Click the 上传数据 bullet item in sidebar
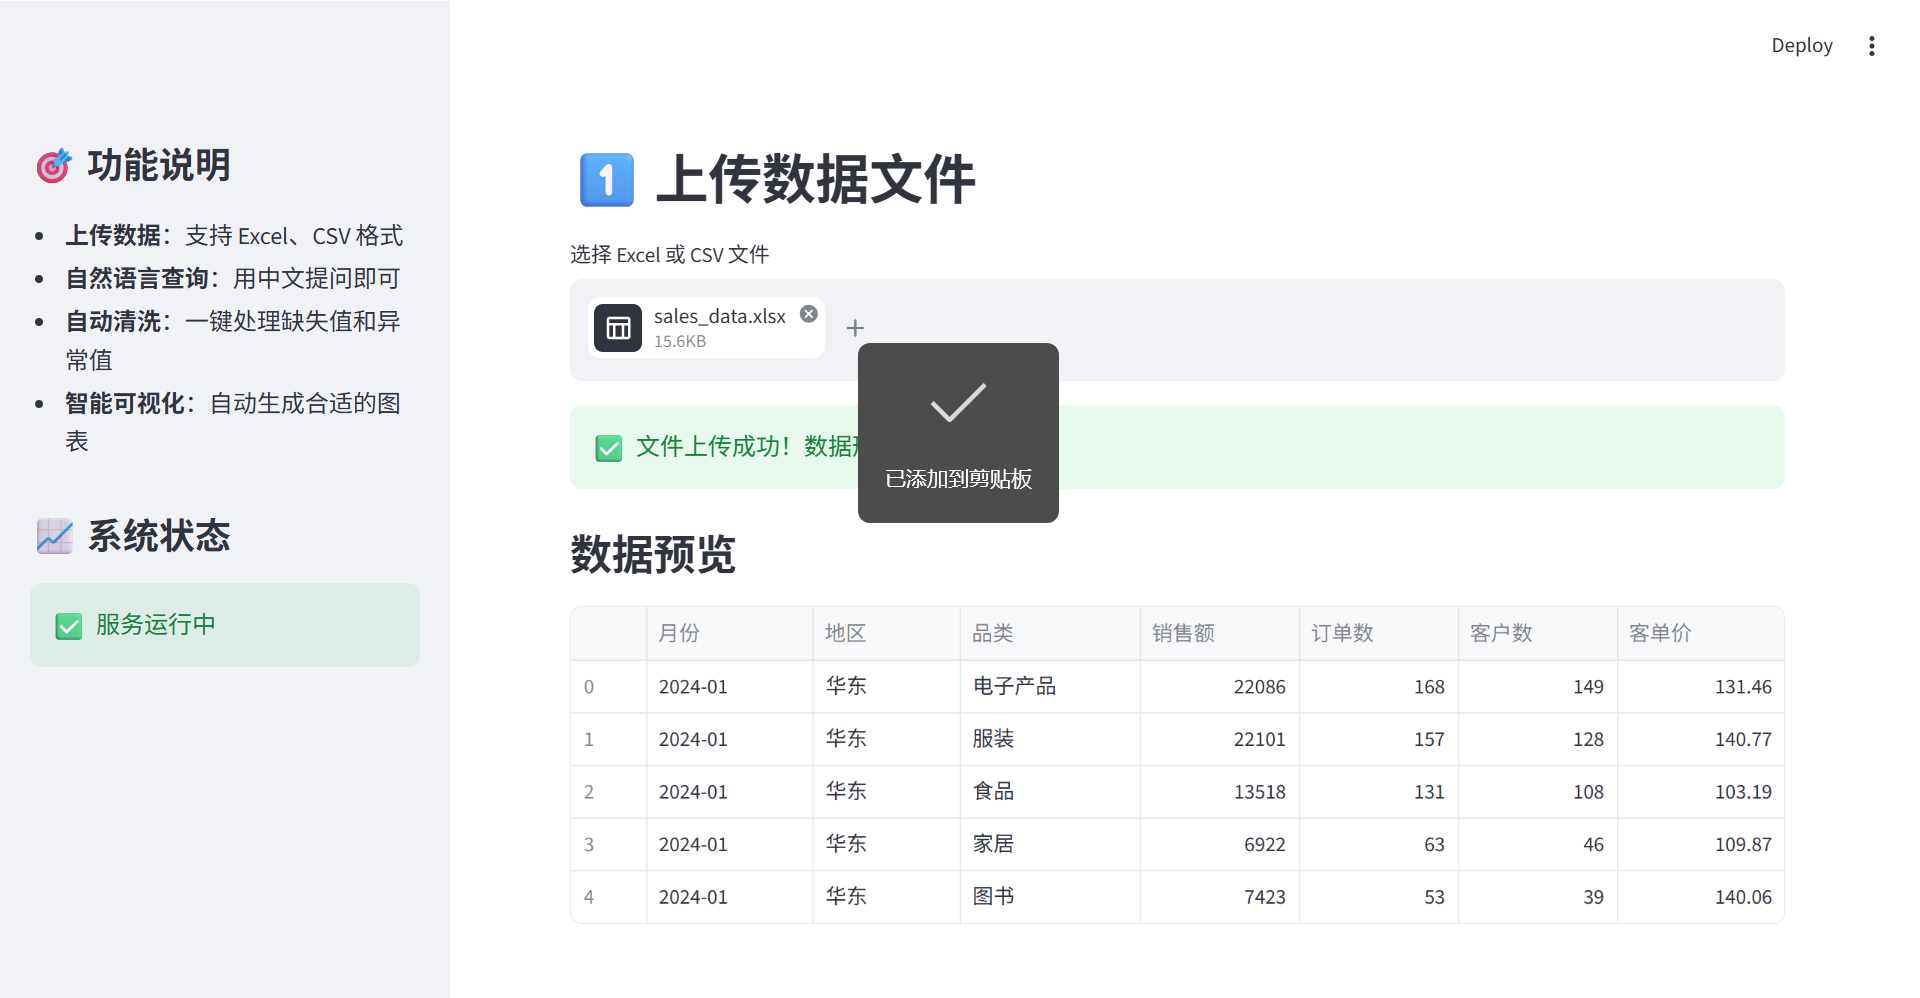Viewport: 1920px width, 998px height. 234,236
